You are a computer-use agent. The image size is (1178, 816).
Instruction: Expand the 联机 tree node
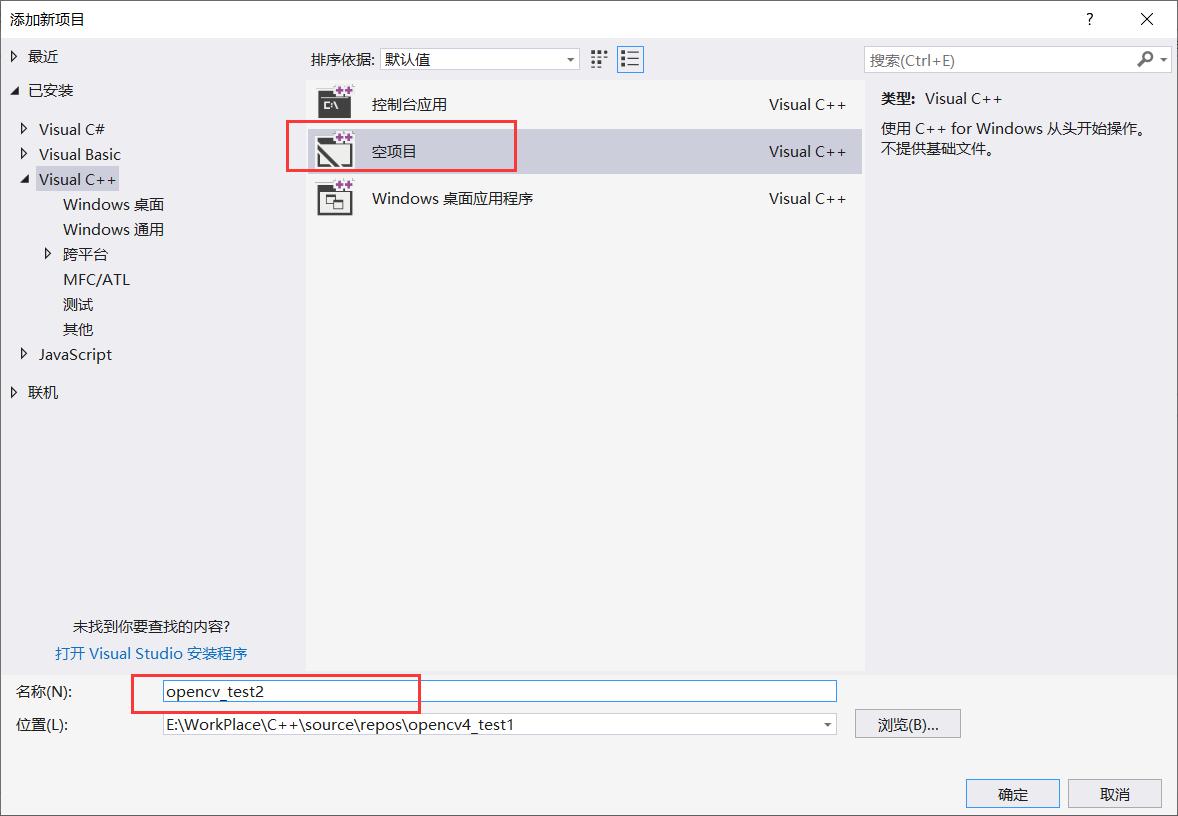(x=14, y=392)
